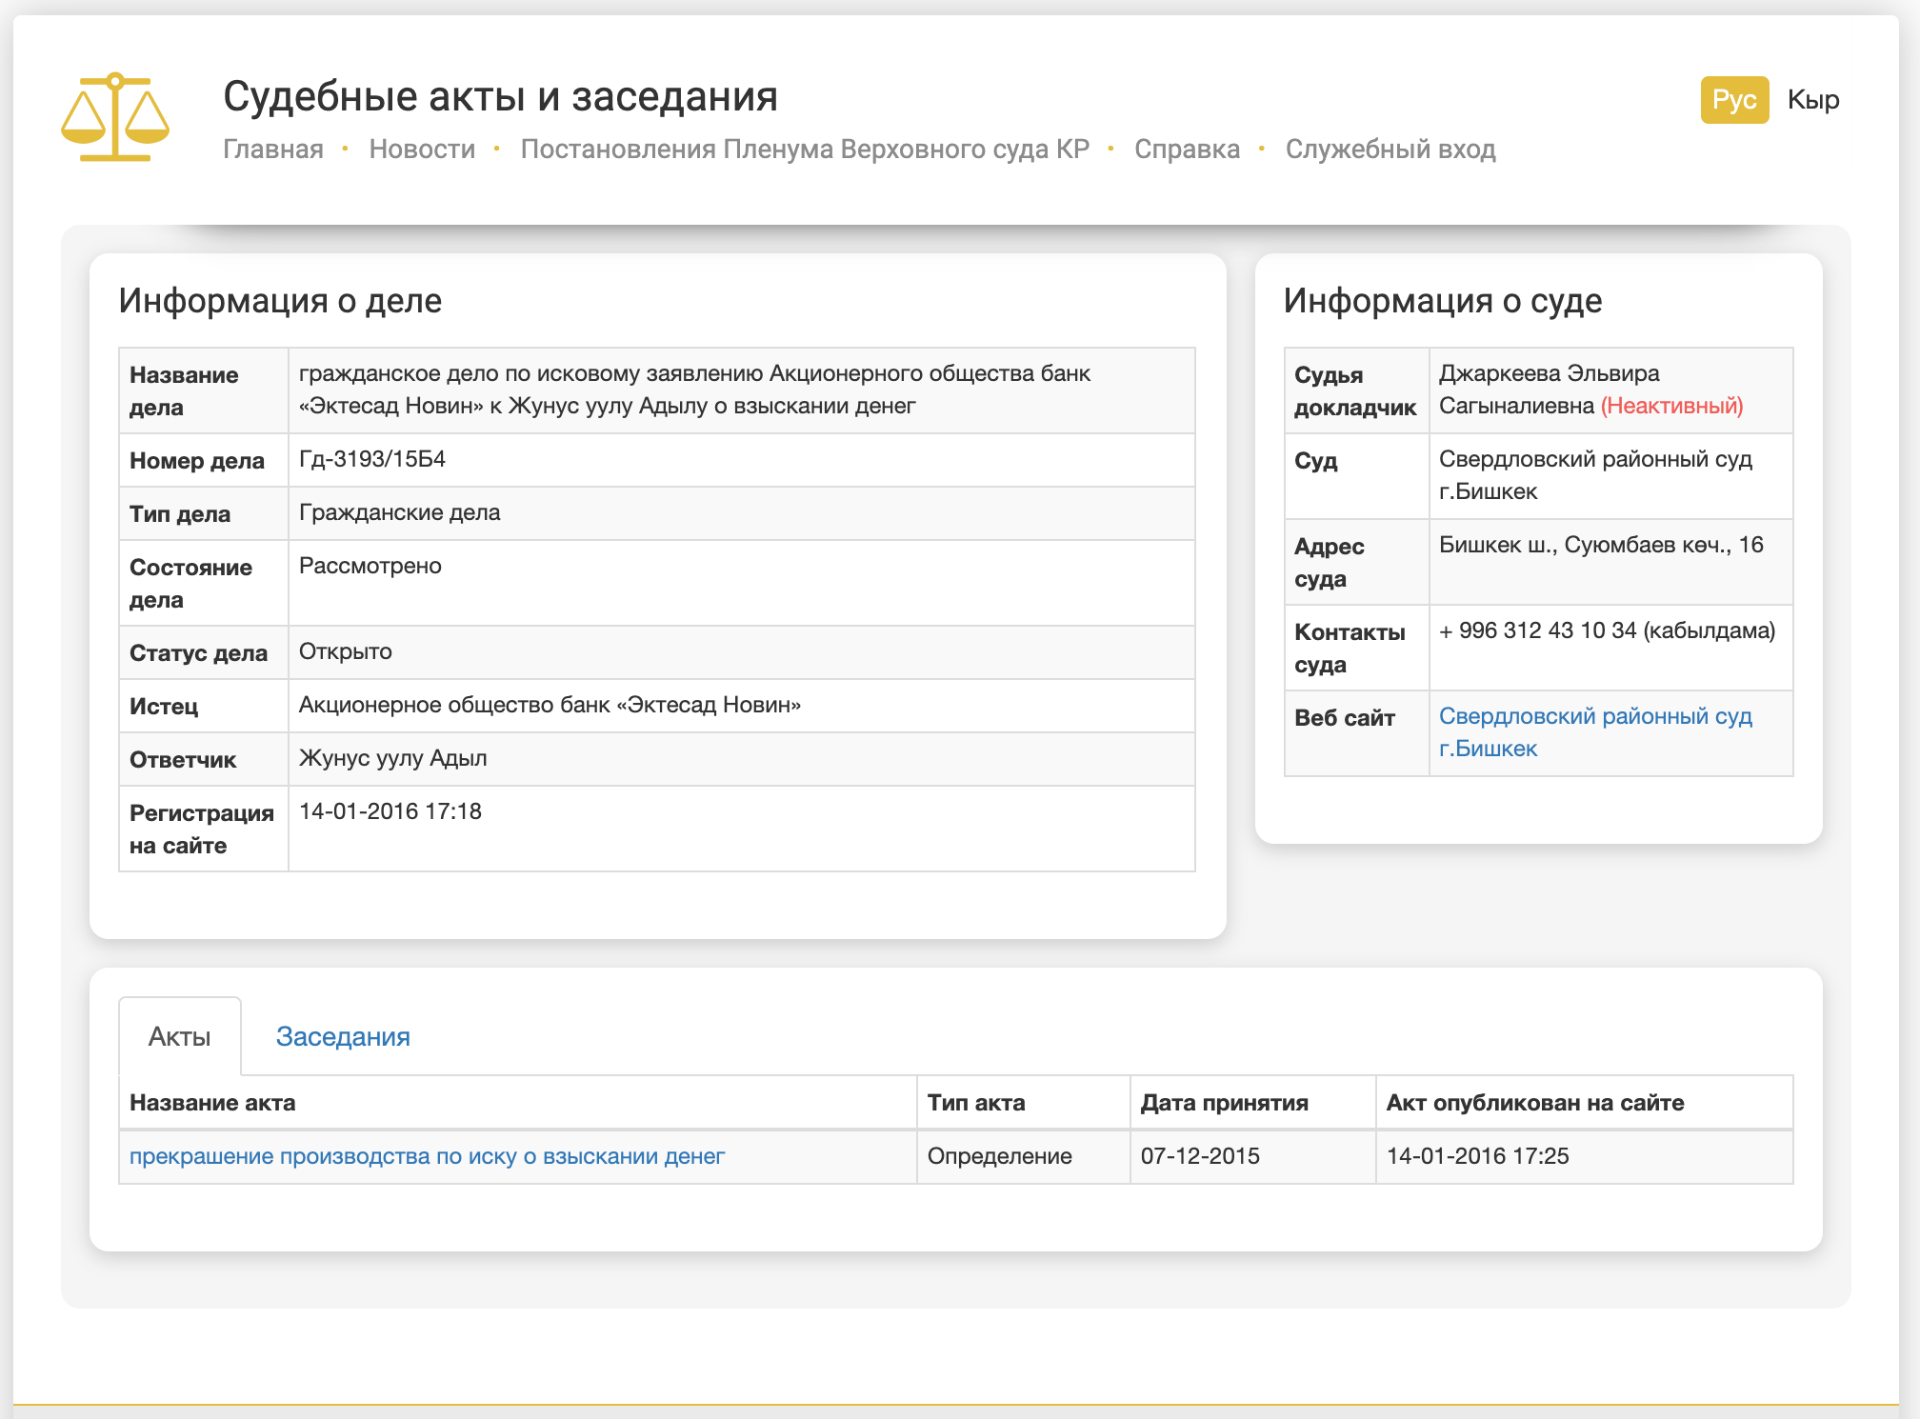The image size is (1920, 1419).
Task: Click the case number Гд-3193/15Б4
Action: pos(372,459)
